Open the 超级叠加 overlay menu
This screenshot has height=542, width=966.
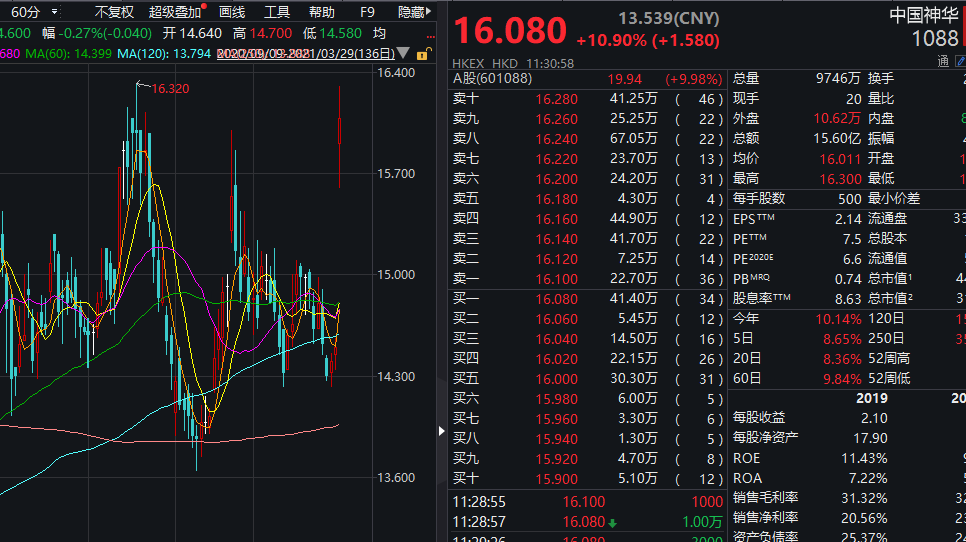175,12
